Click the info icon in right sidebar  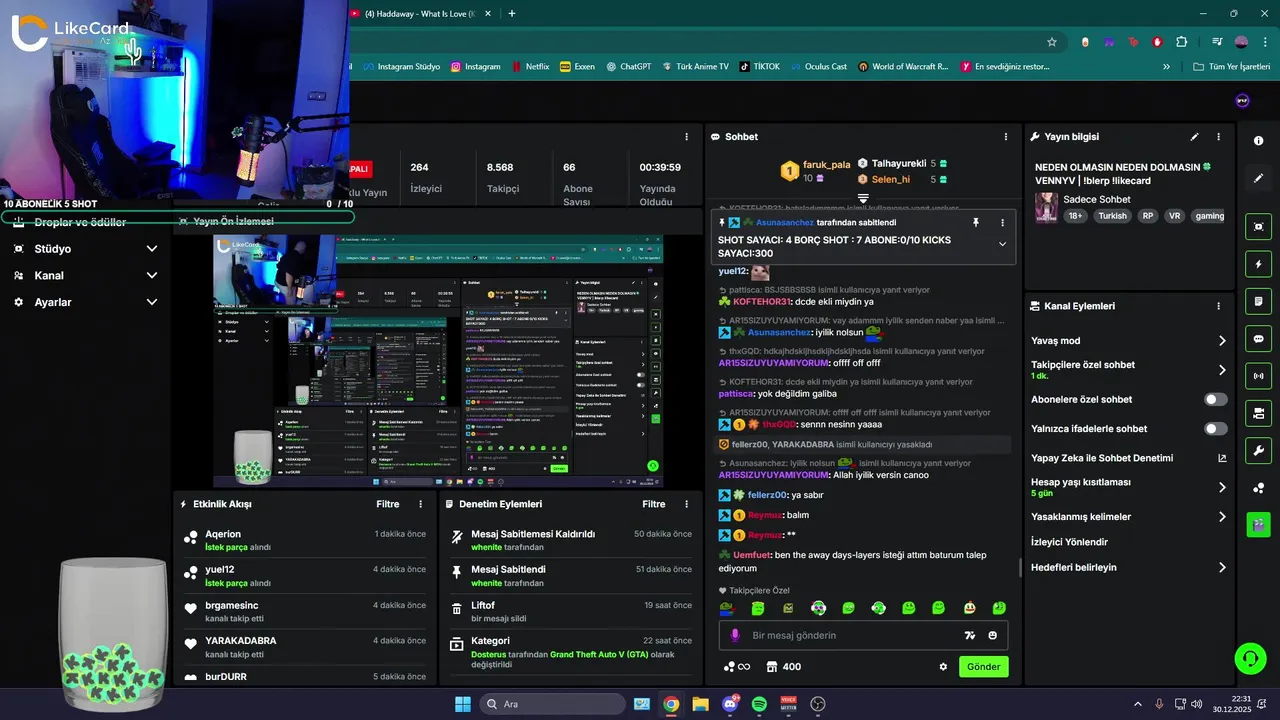click(1259, 141)
